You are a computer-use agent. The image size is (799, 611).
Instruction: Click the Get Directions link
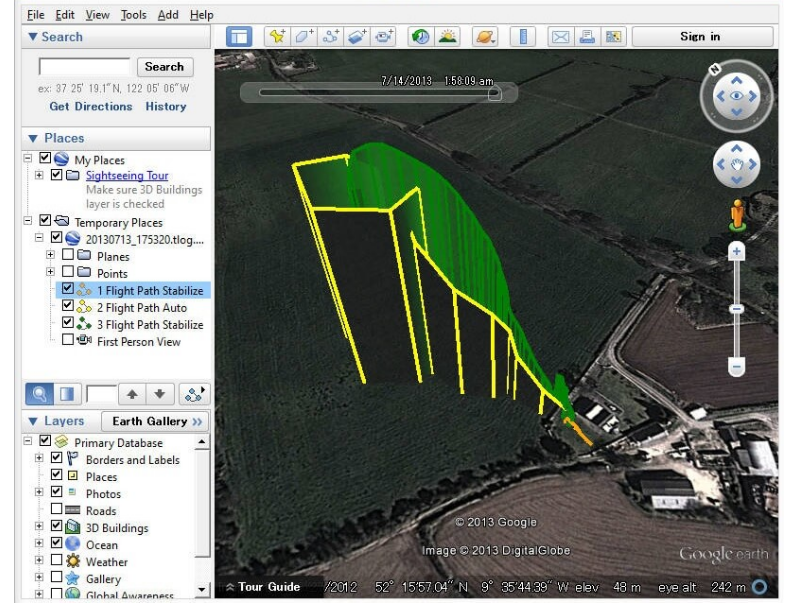coord(91,107)
